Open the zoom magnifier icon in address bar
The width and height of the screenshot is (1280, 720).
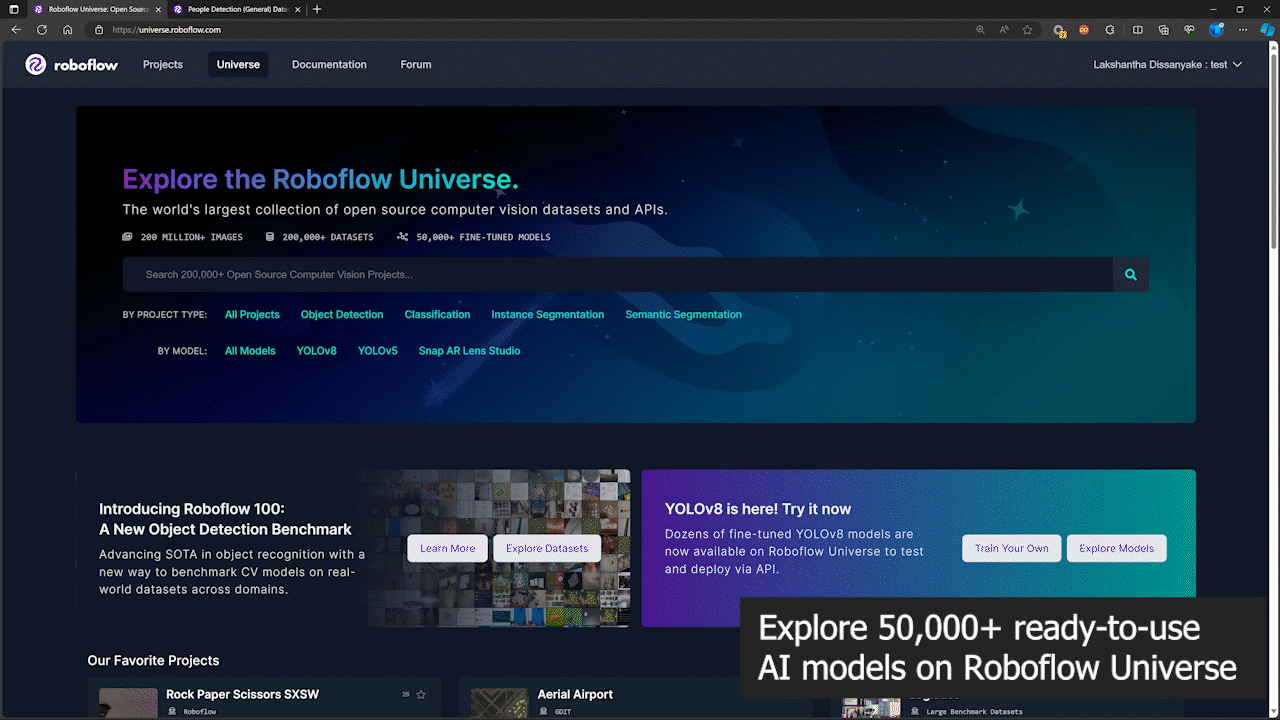click(x=980, y=30)
